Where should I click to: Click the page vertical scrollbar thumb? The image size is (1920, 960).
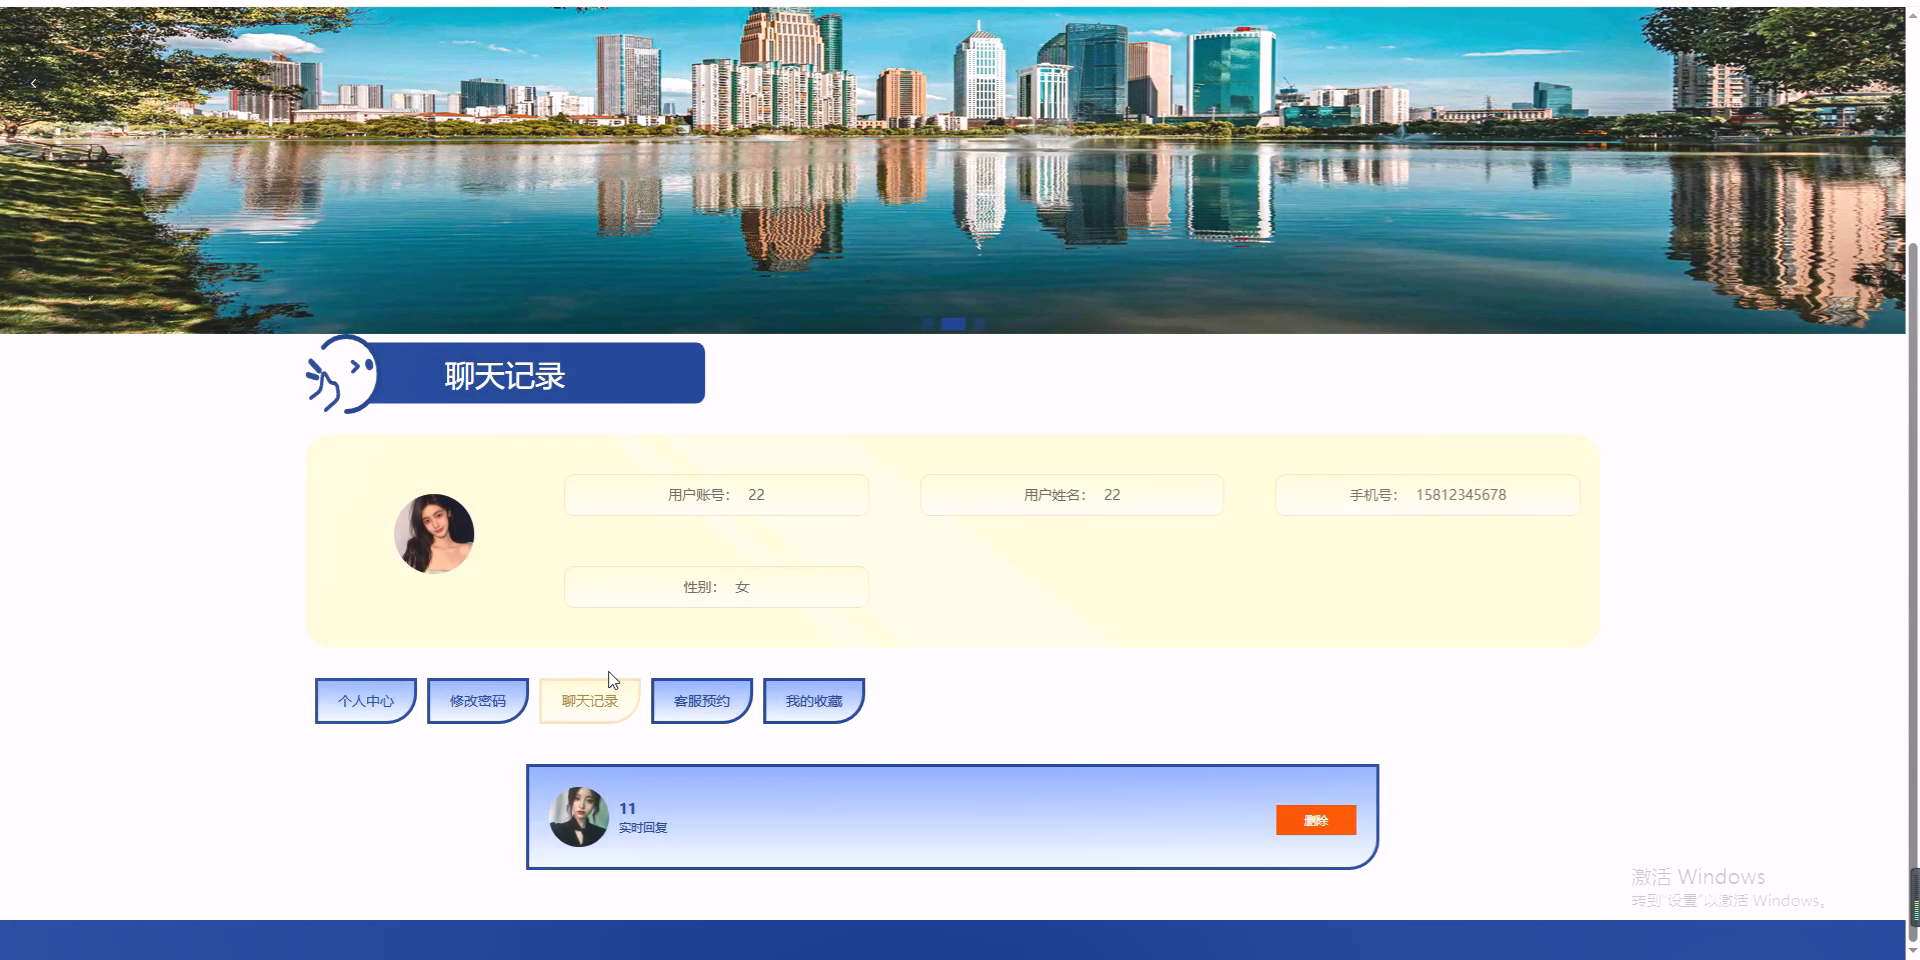click(1913, 590)
